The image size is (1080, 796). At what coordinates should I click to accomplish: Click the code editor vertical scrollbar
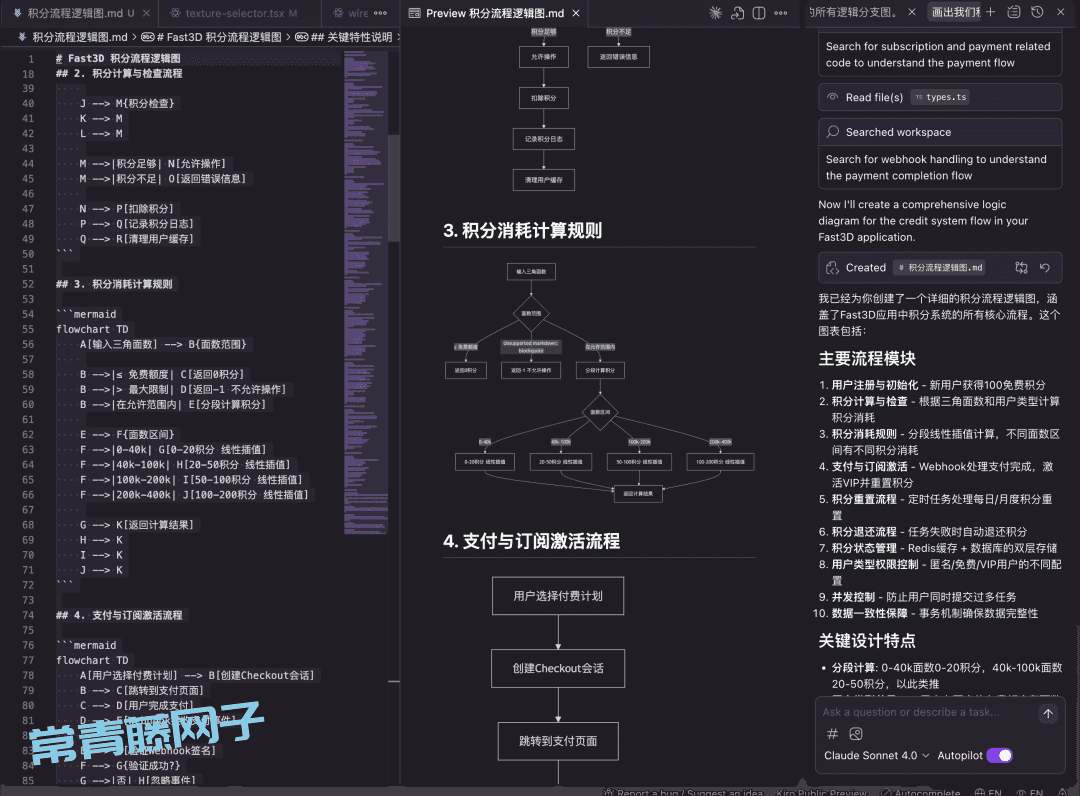tap(394, 188)
